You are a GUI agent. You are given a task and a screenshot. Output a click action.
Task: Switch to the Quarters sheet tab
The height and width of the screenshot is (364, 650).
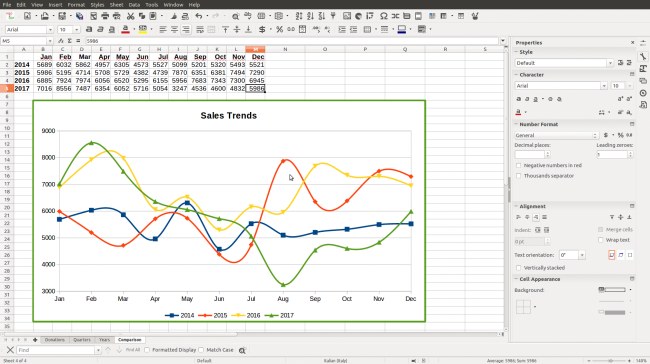click(x=82, y=340)
